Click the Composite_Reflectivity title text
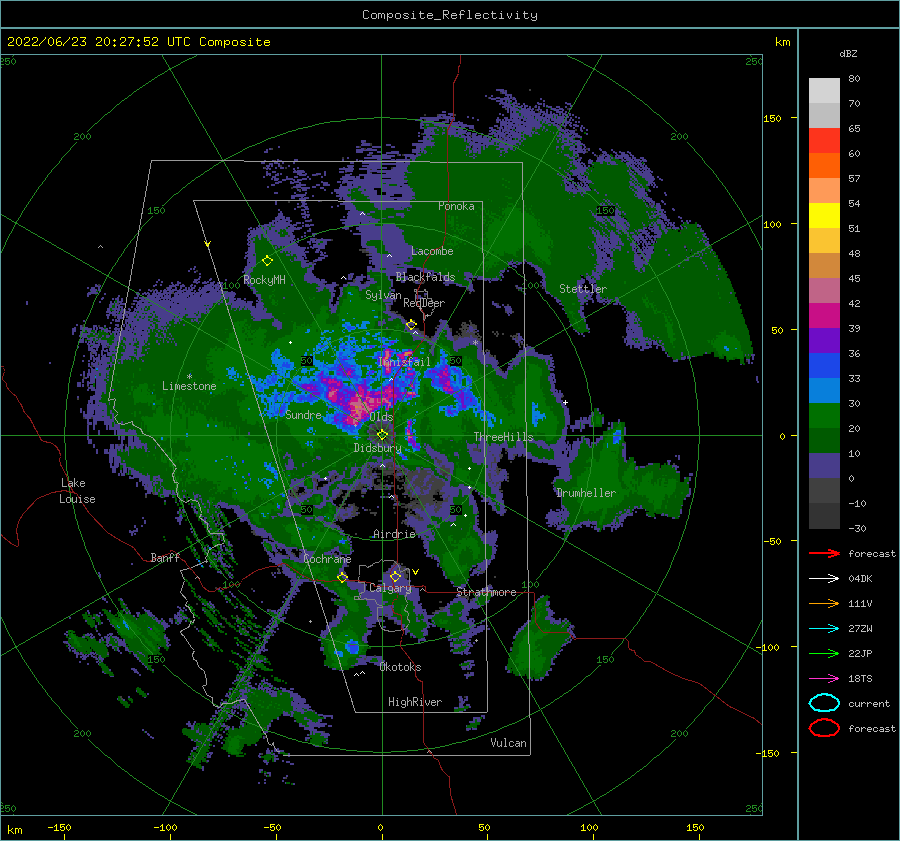Viewport: 900px width, 841px height. click(x=449, y=15)
